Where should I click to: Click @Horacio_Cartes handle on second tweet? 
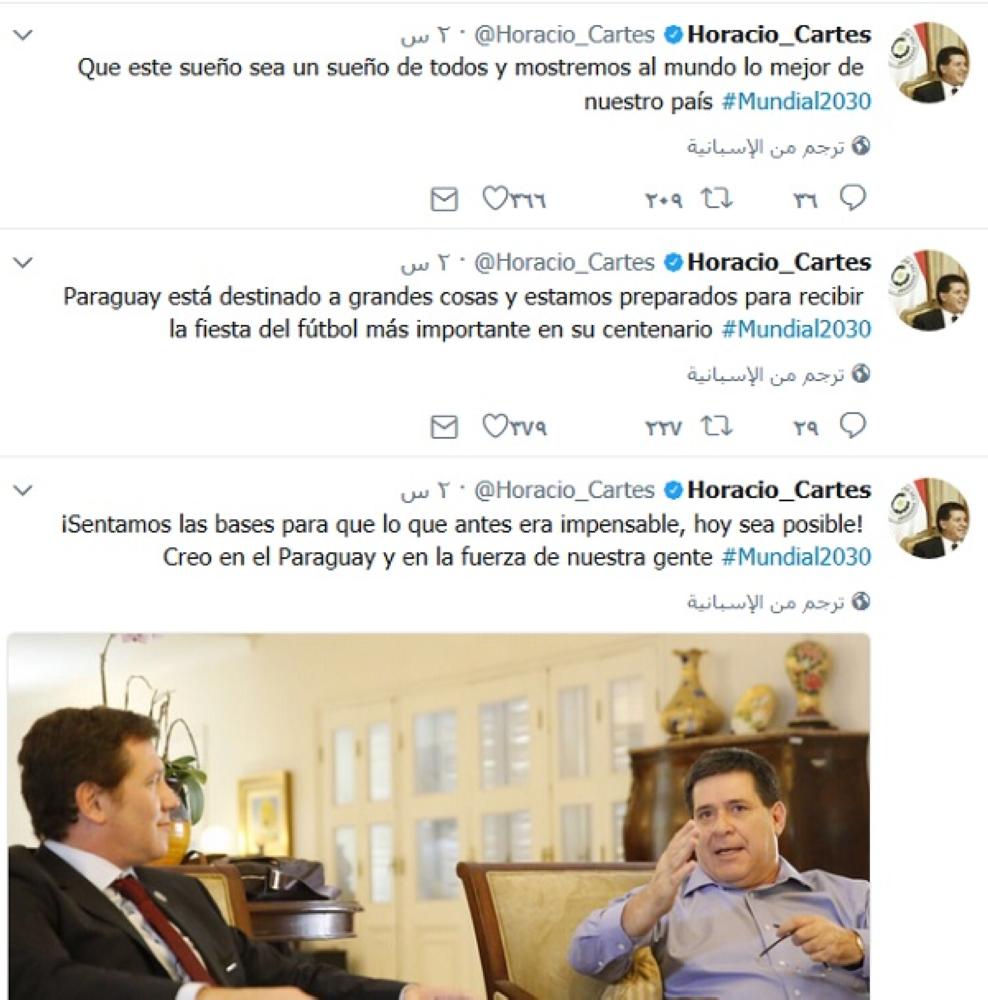click(564, 263)
